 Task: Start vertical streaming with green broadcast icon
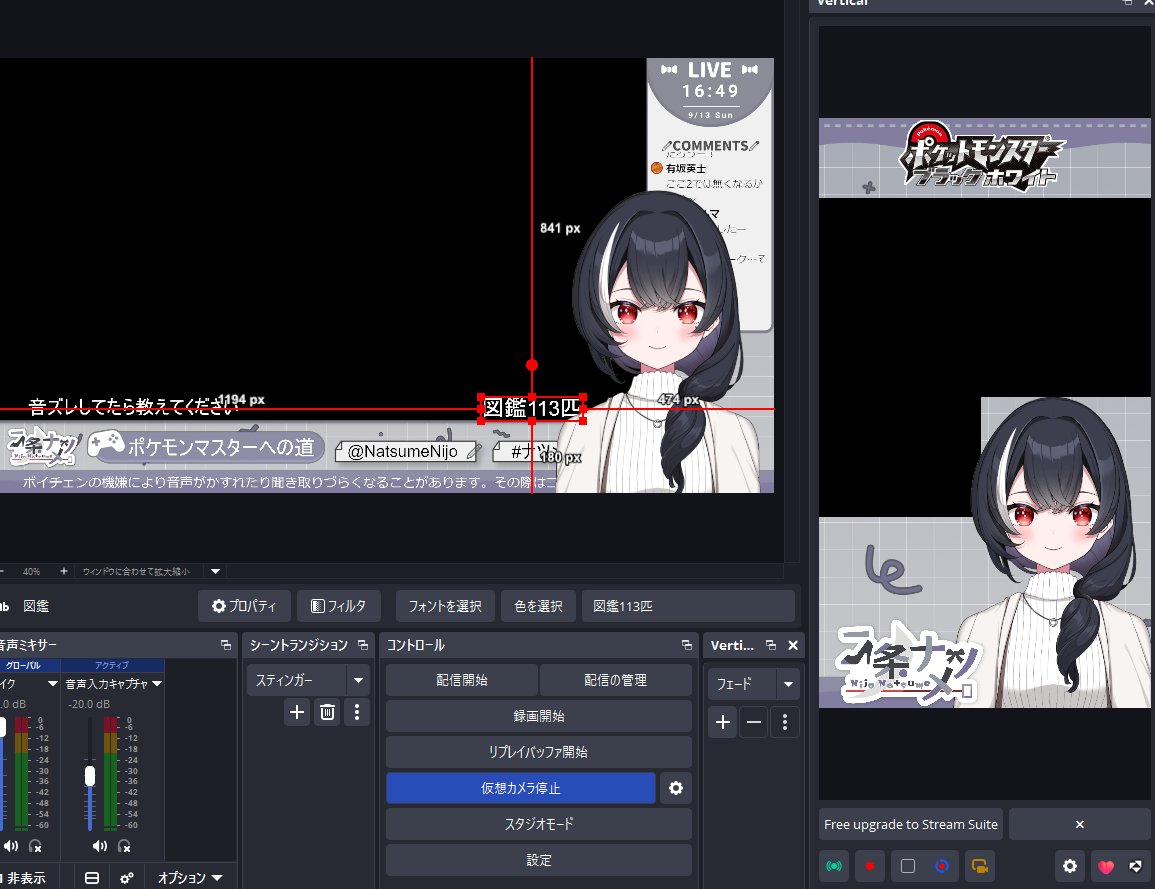pos(834,866)
